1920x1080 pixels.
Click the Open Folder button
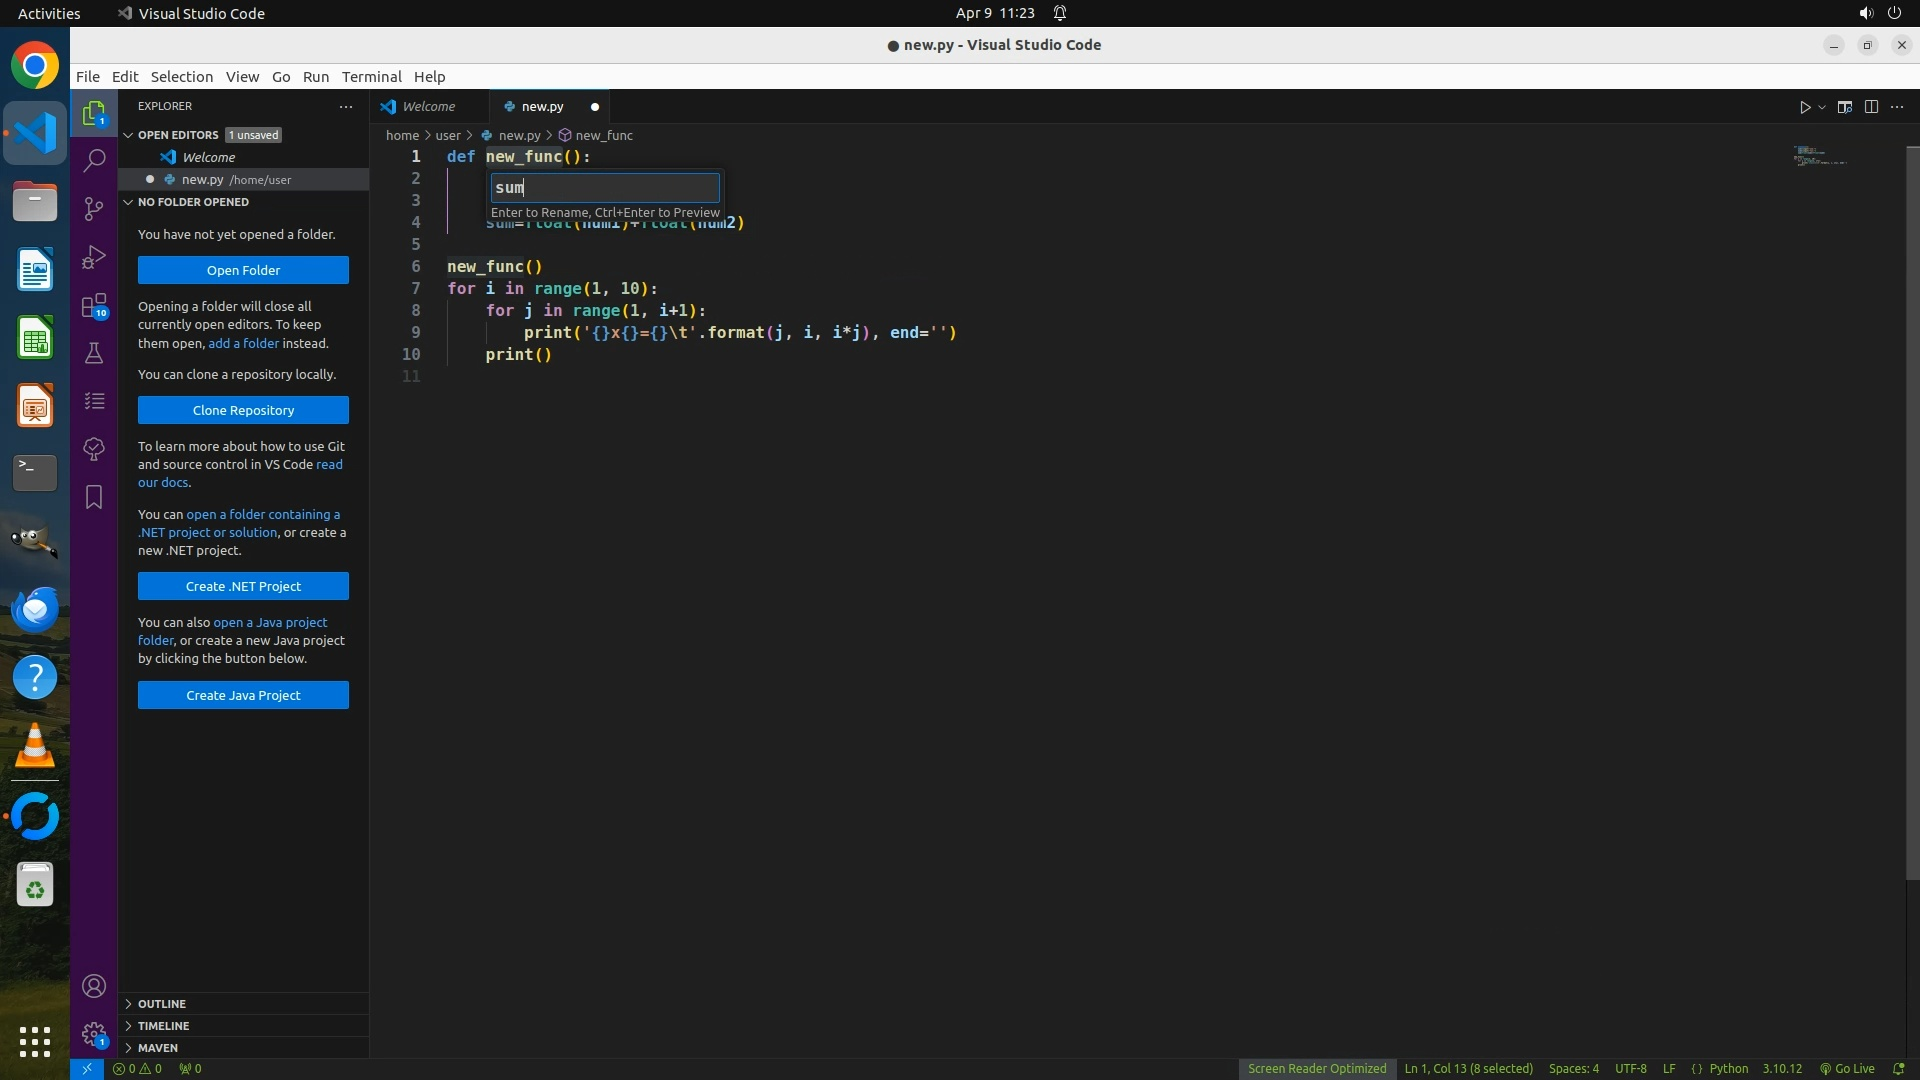coord(243,270)
